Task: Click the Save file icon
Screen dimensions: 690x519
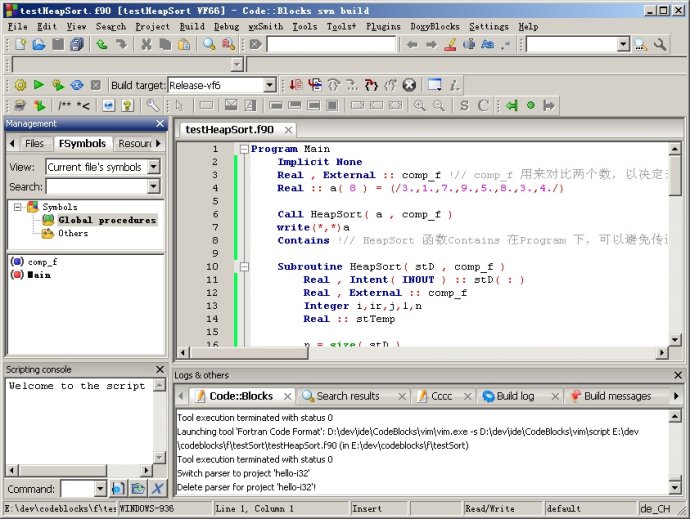Action: (x=58, y=45)
